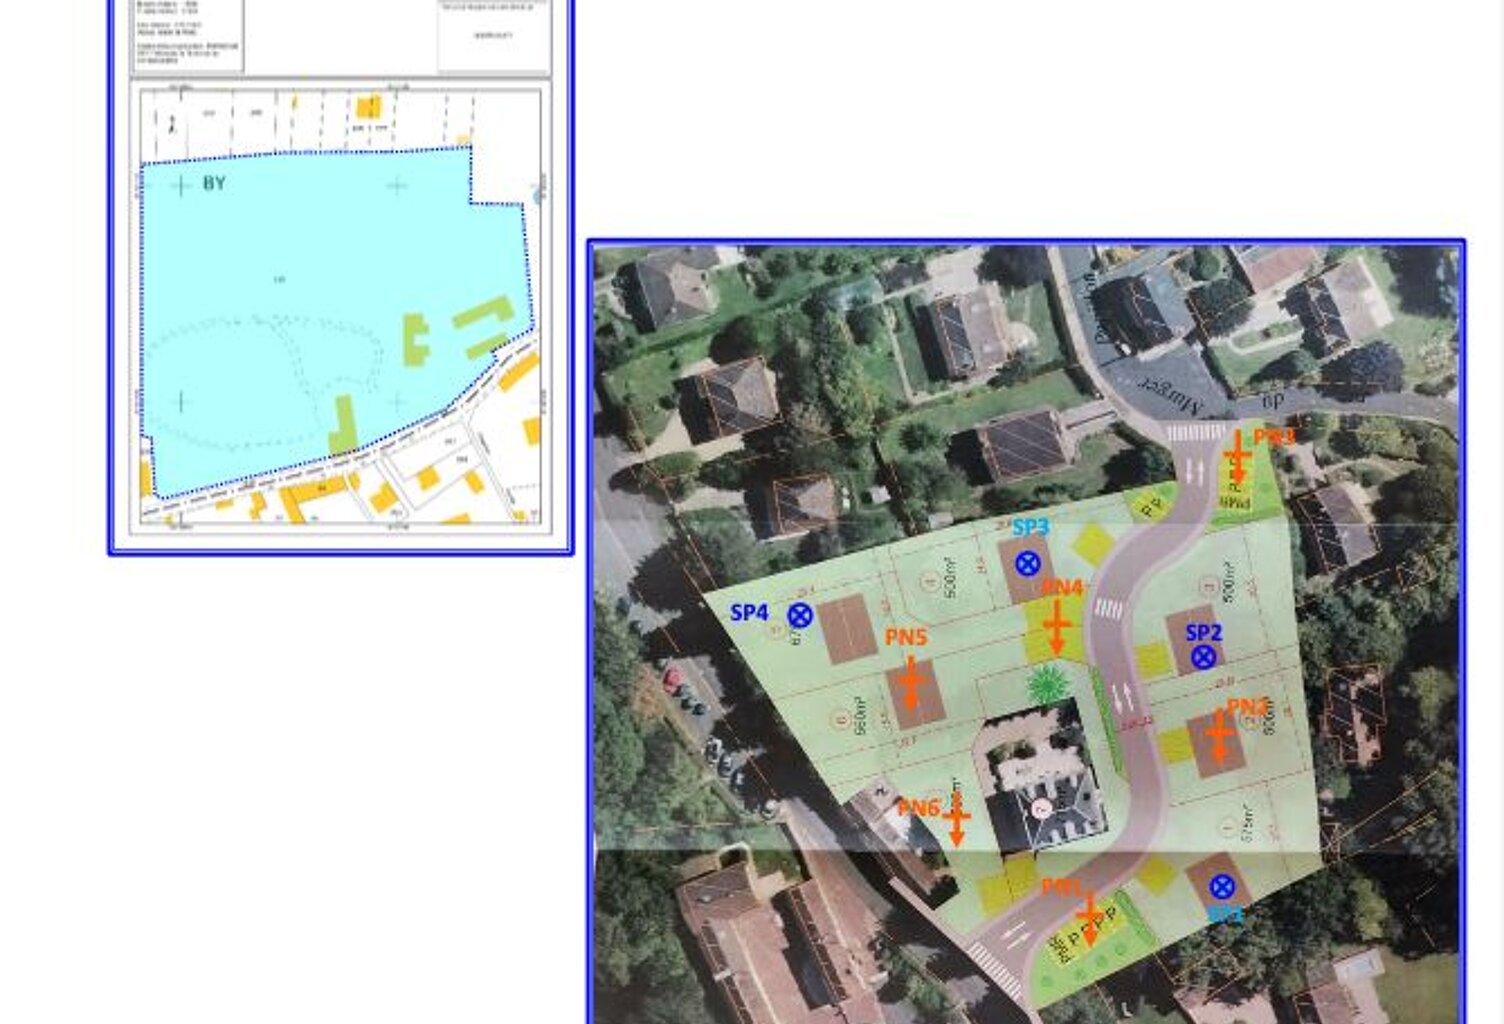Select the PN4 orange arrow symbol
The height and width of the screenshot is (1024, 1504).
tap(1057, 627)
